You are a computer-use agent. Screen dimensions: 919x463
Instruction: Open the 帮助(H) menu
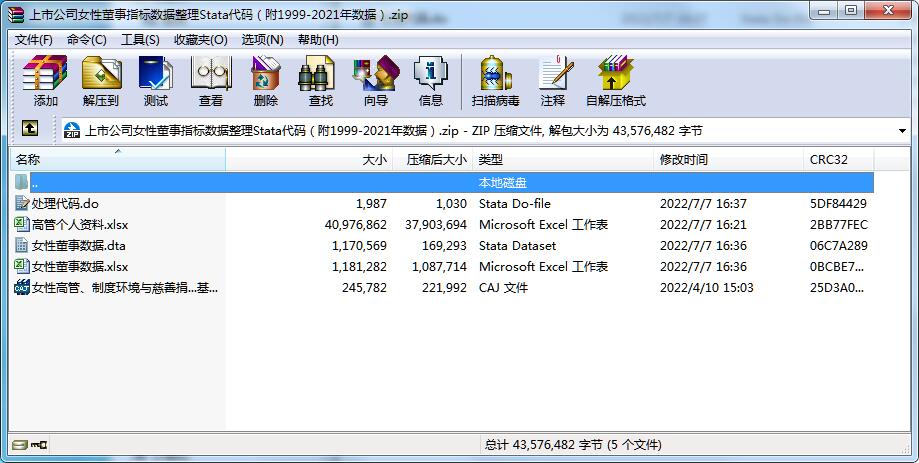318,40
